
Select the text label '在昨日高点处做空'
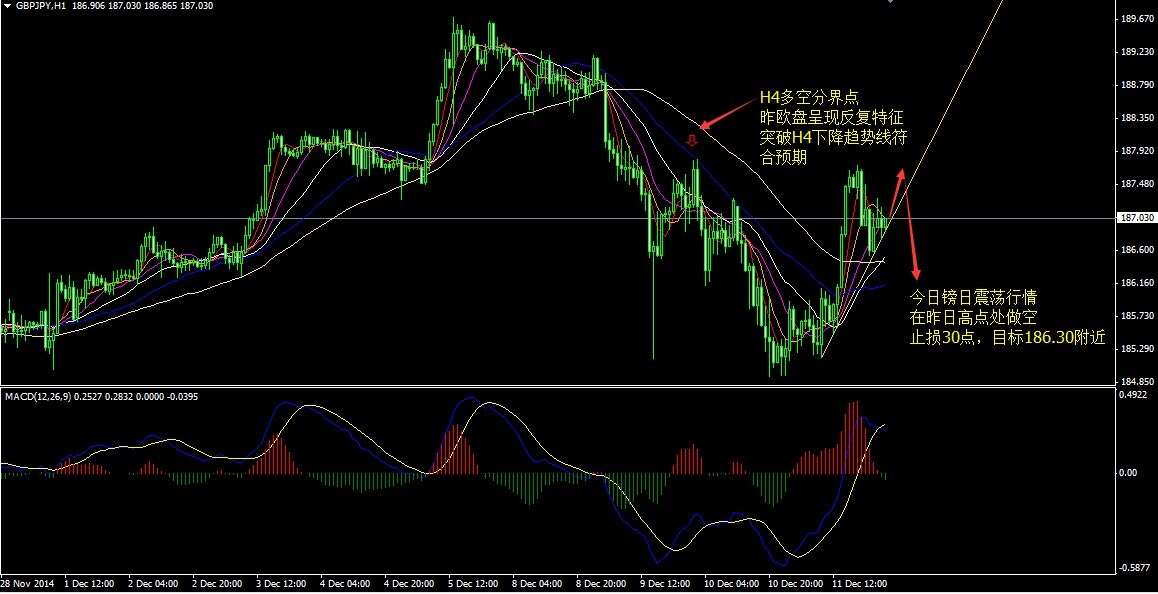point(973,318)
